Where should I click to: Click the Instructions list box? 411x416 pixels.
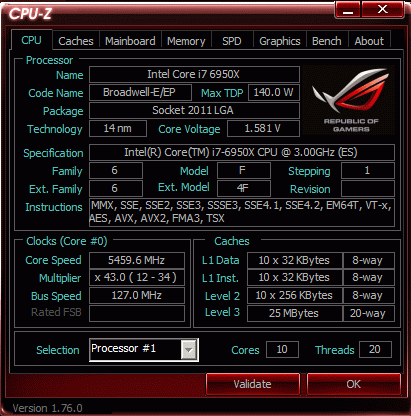point(242,212)
